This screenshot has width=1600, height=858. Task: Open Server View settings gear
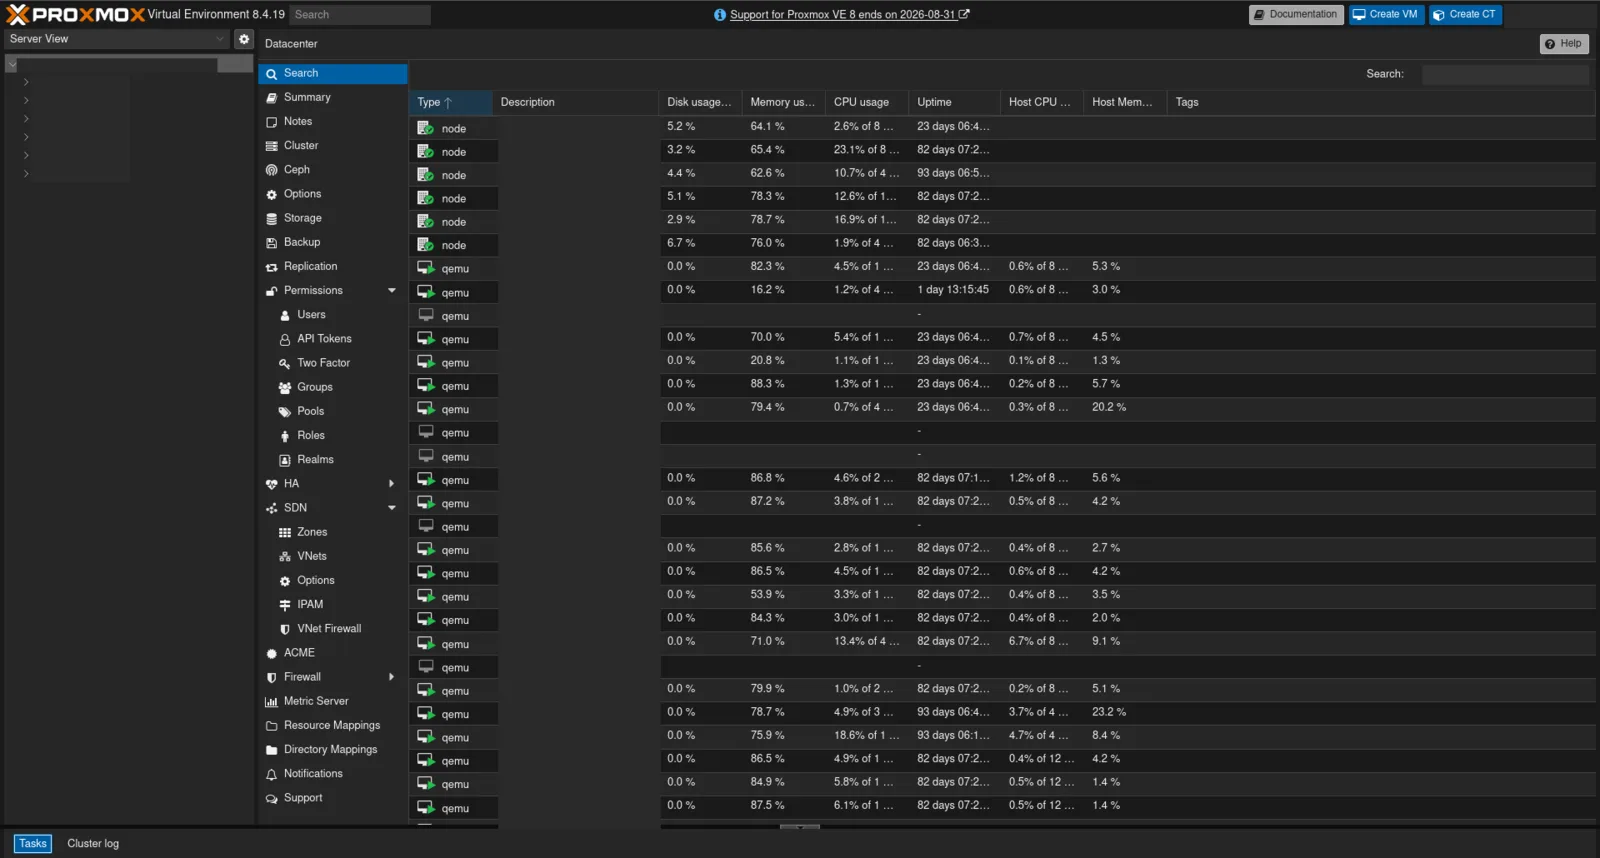244,39
